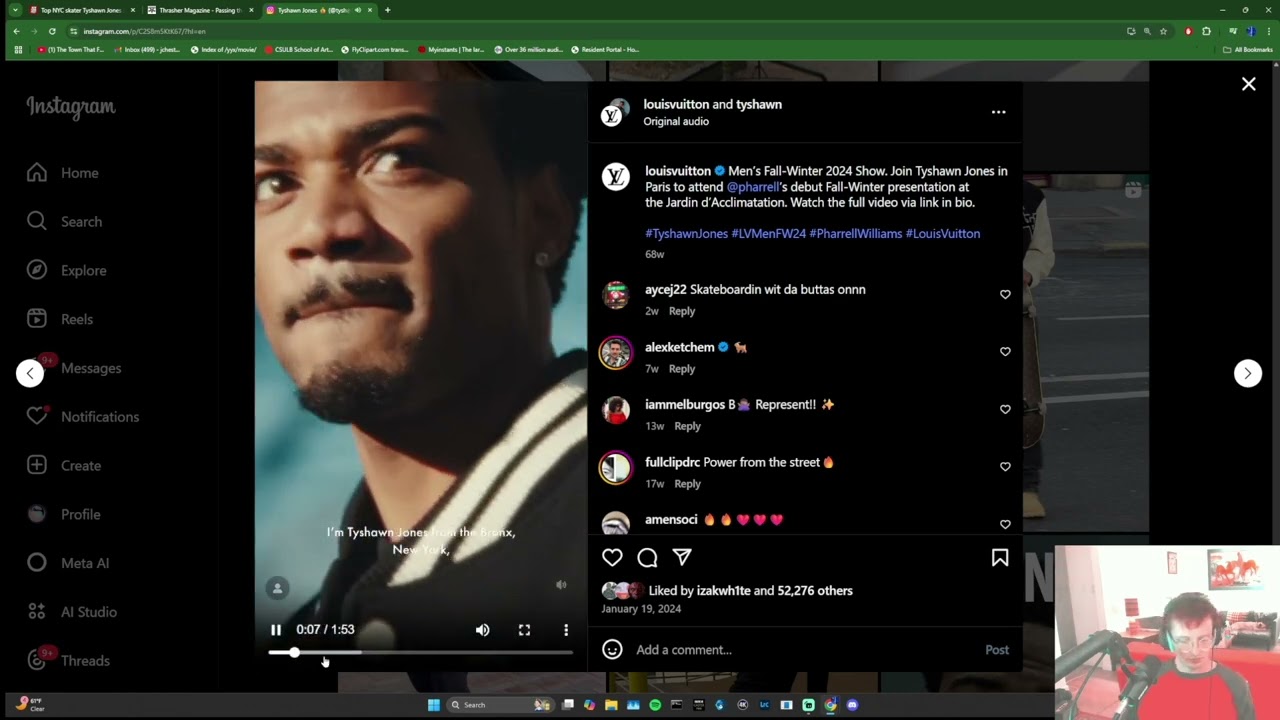This screenshot has height=720, width=1280.
Task: Go to Instagram Home
Action: click(x=64, y=173)
